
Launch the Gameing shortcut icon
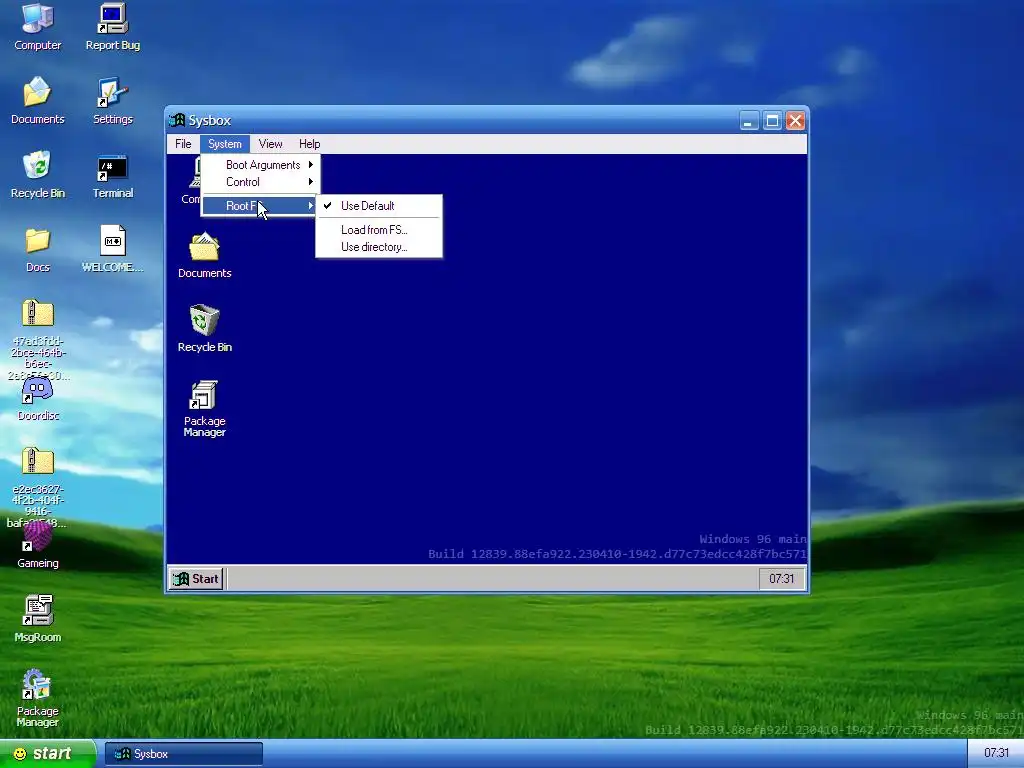(37, 546)
